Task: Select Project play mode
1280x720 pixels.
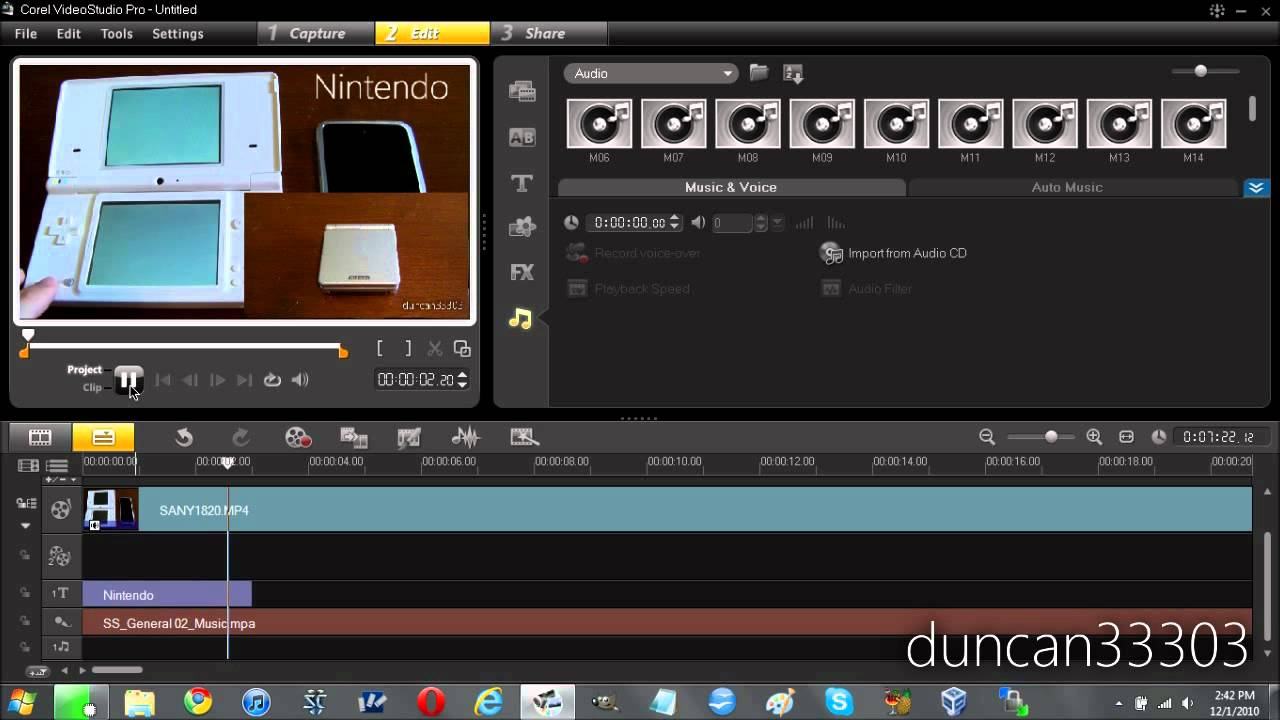Action: tap(84, 370)
